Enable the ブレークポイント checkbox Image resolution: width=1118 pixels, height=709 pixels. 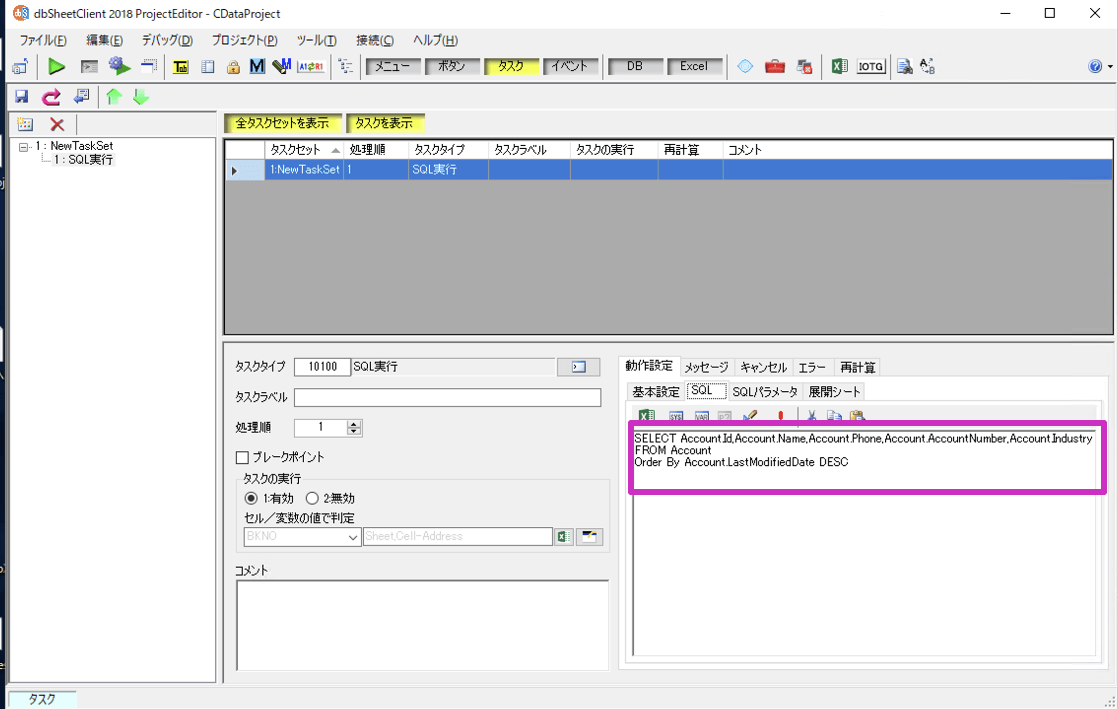[x=242, y=457]
